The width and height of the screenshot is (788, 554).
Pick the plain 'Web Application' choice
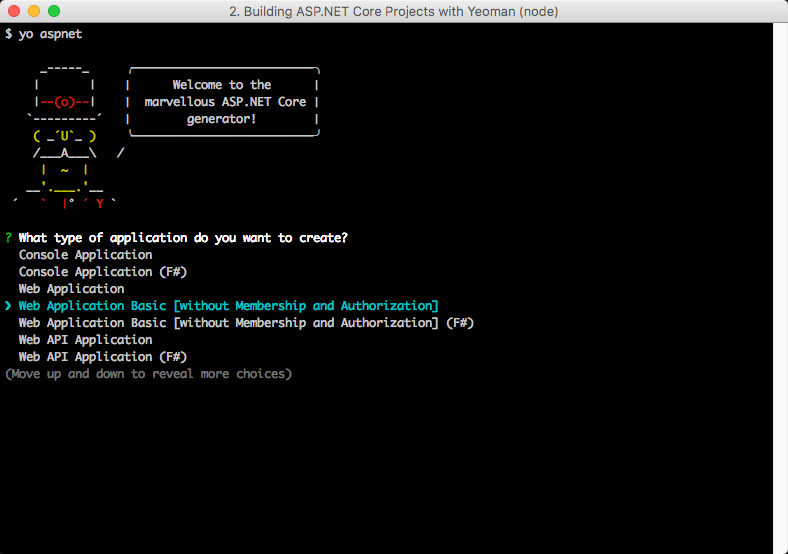click(x=71, y=289)
